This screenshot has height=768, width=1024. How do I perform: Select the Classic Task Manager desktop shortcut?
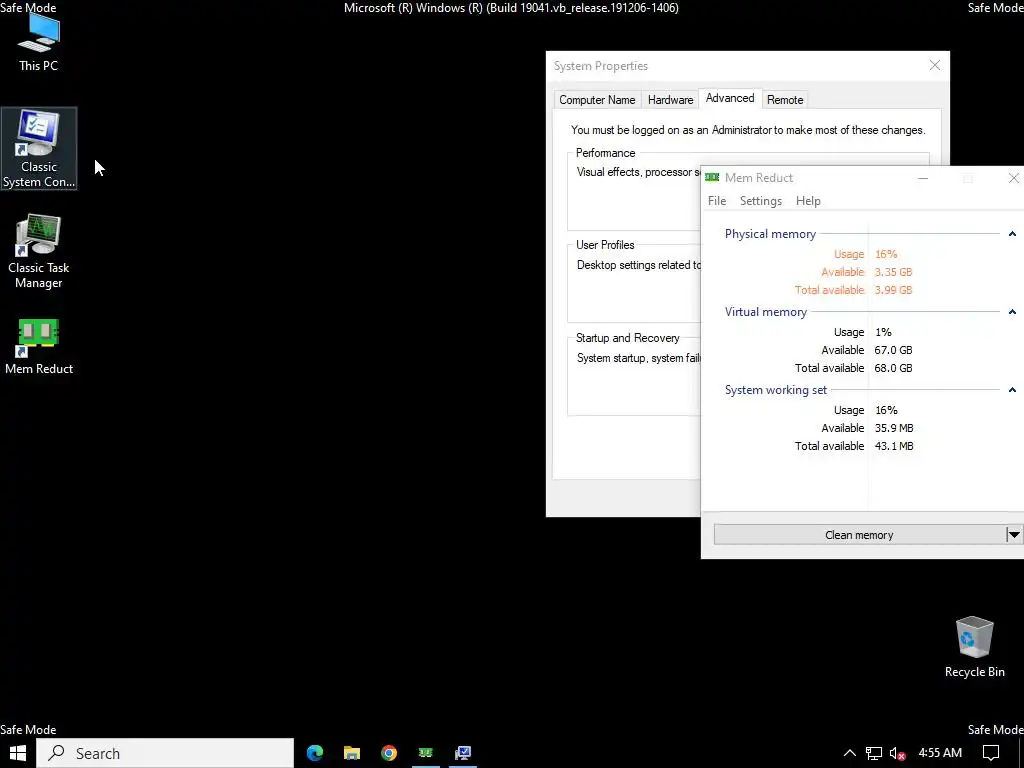coord(39,251)
